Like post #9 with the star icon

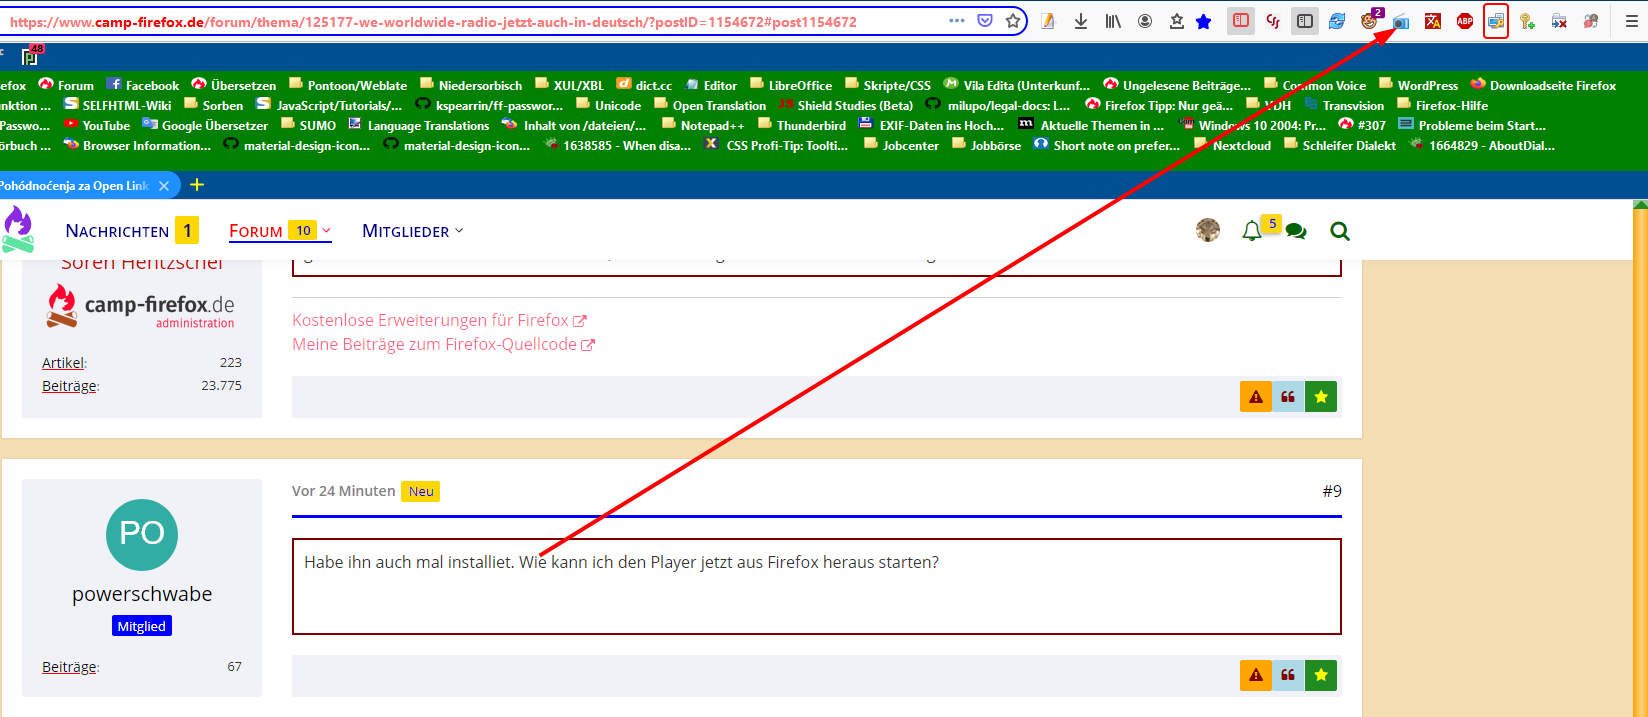pyautogui.click(x=1321, y=675)
